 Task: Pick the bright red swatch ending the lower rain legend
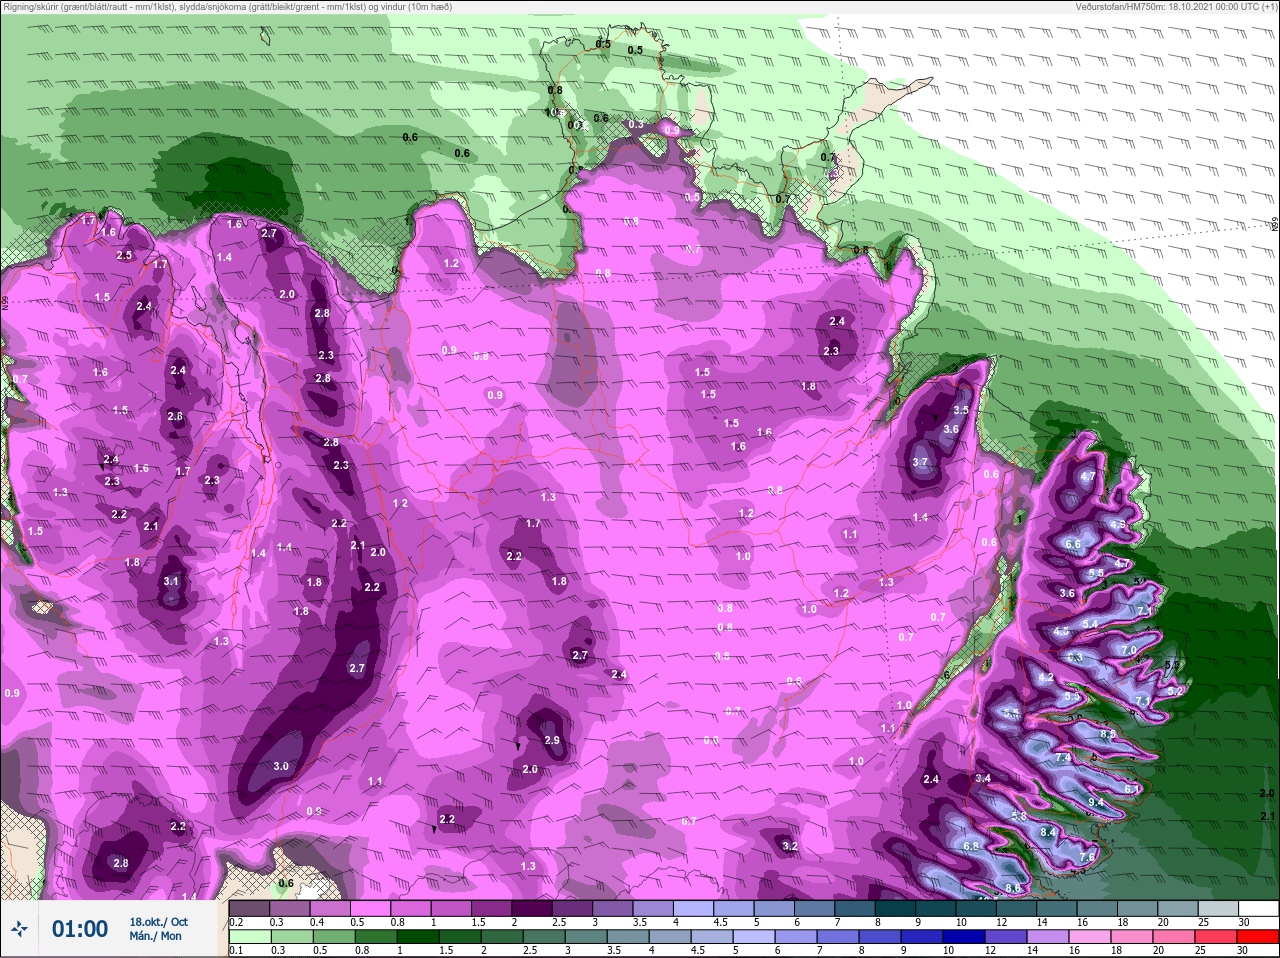coord(1257,937)
